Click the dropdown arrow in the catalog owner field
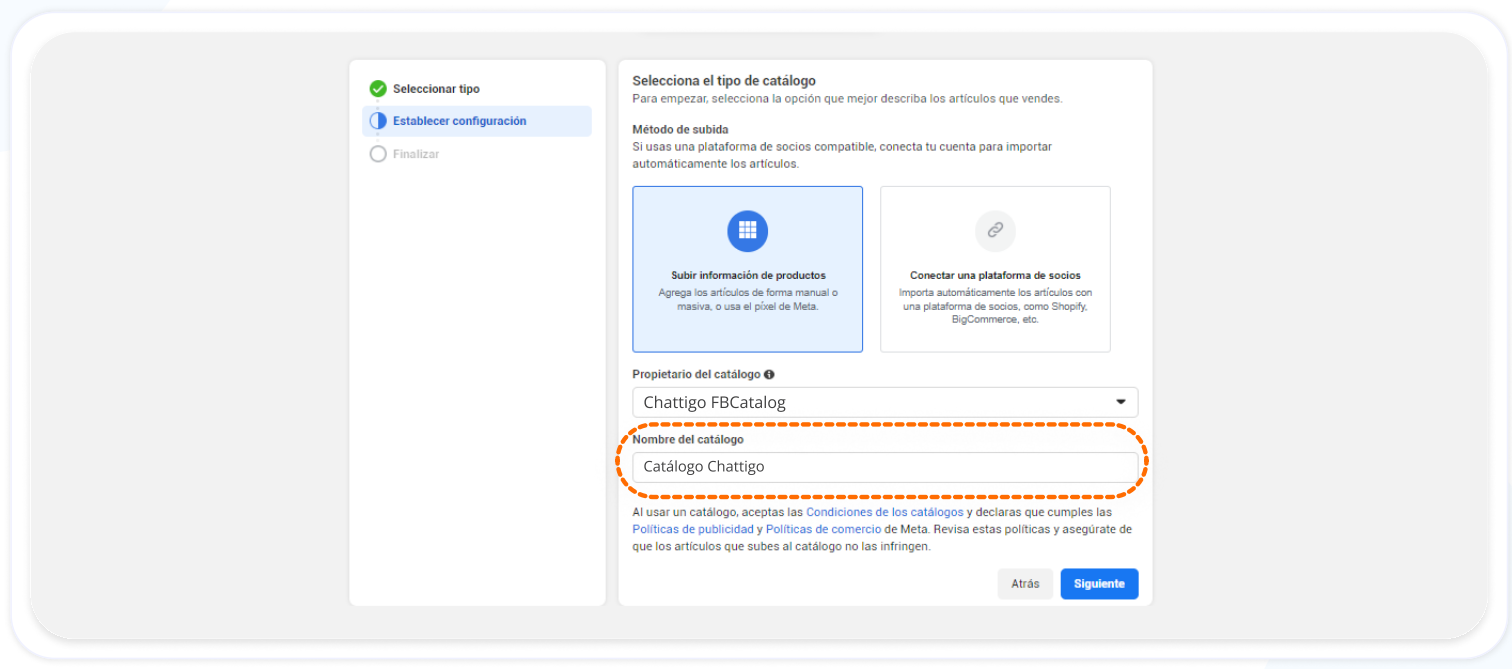 tap(1120, 403)
